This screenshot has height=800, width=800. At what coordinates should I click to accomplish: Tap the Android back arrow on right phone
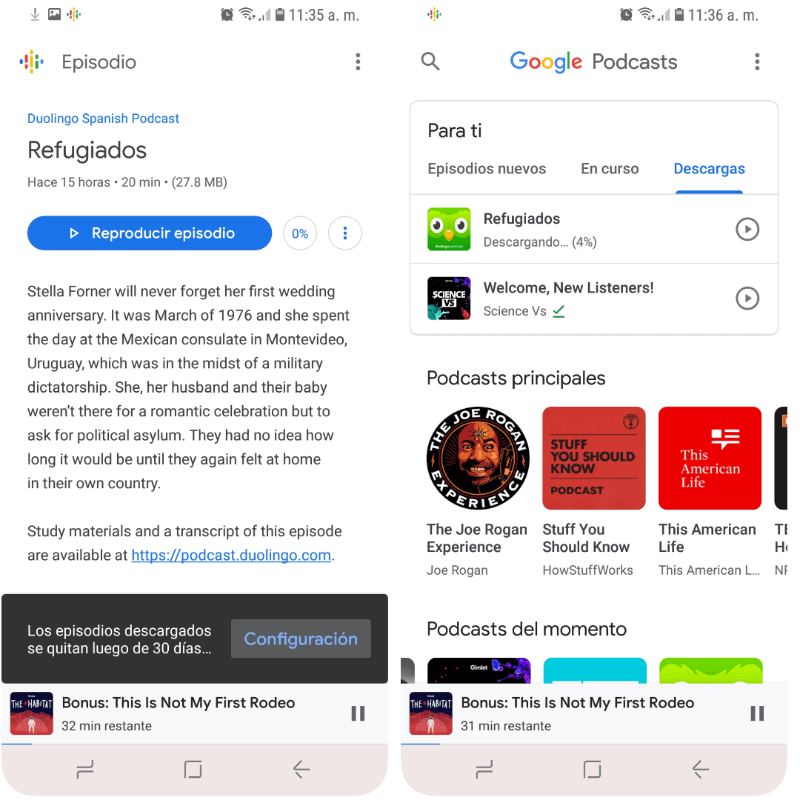pos(700,769)
